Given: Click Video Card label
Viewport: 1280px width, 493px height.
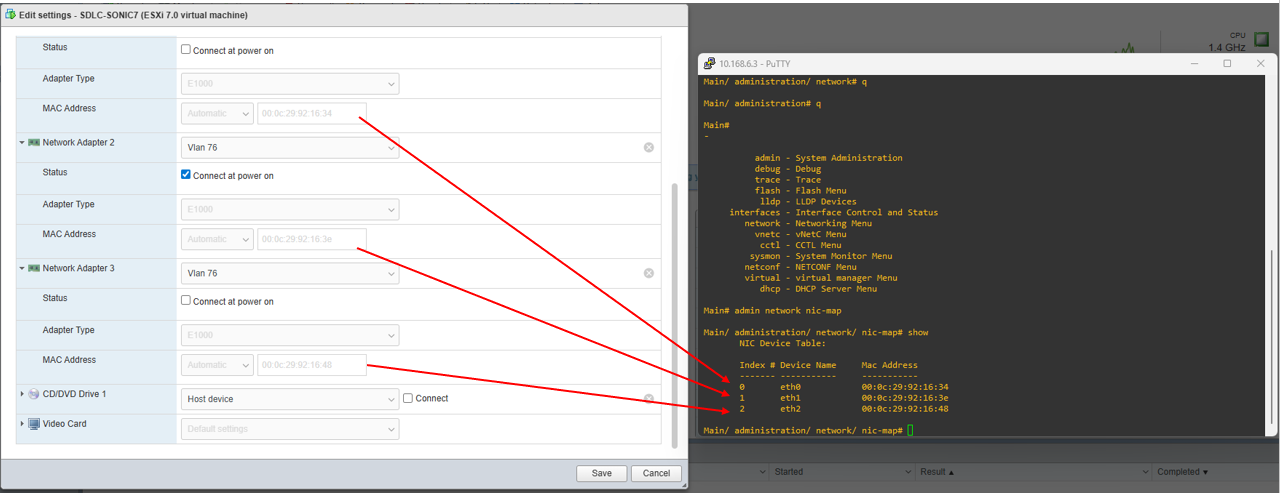Looking at the screenshot, I should coord(64,424).
